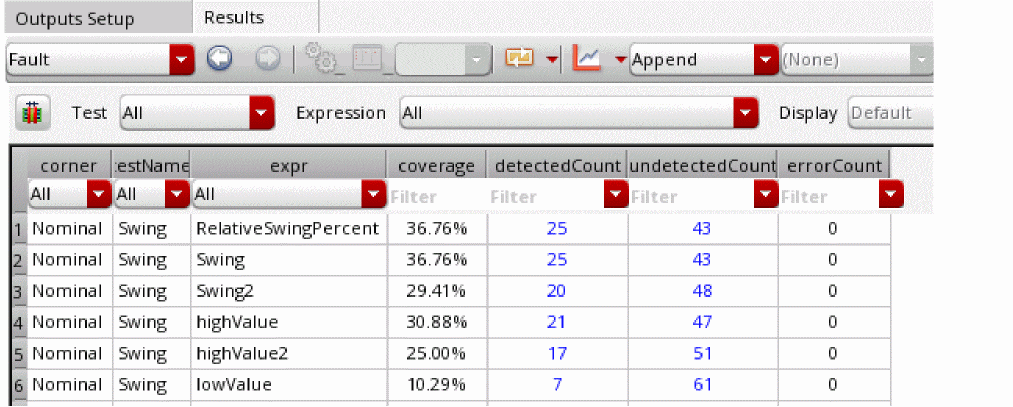1013x407 pixels.
Task: Select the highValue2 expression cell
Action: (289, 353)
